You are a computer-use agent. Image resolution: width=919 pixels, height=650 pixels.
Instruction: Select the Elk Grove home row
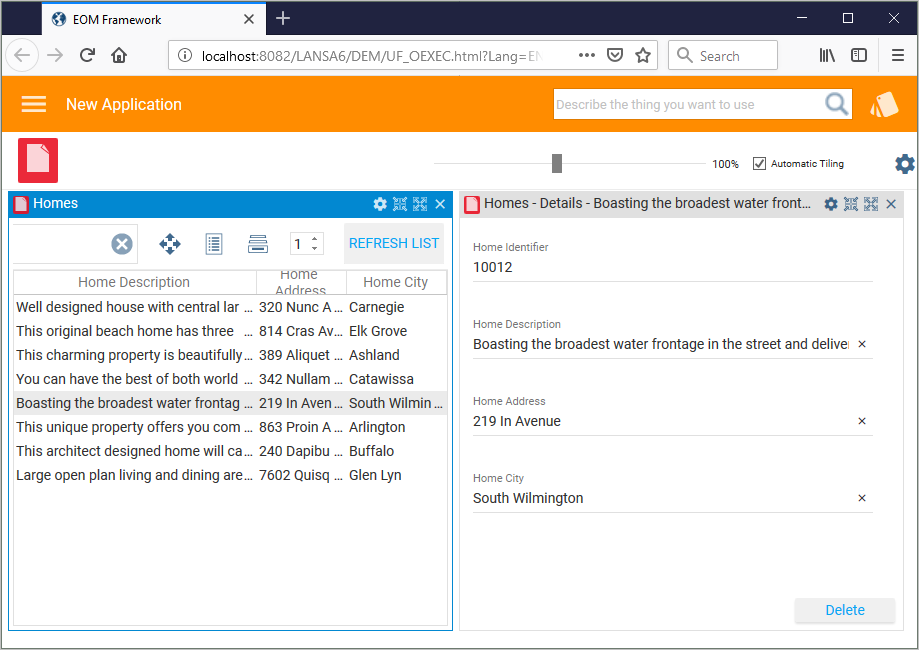[230, 331]
